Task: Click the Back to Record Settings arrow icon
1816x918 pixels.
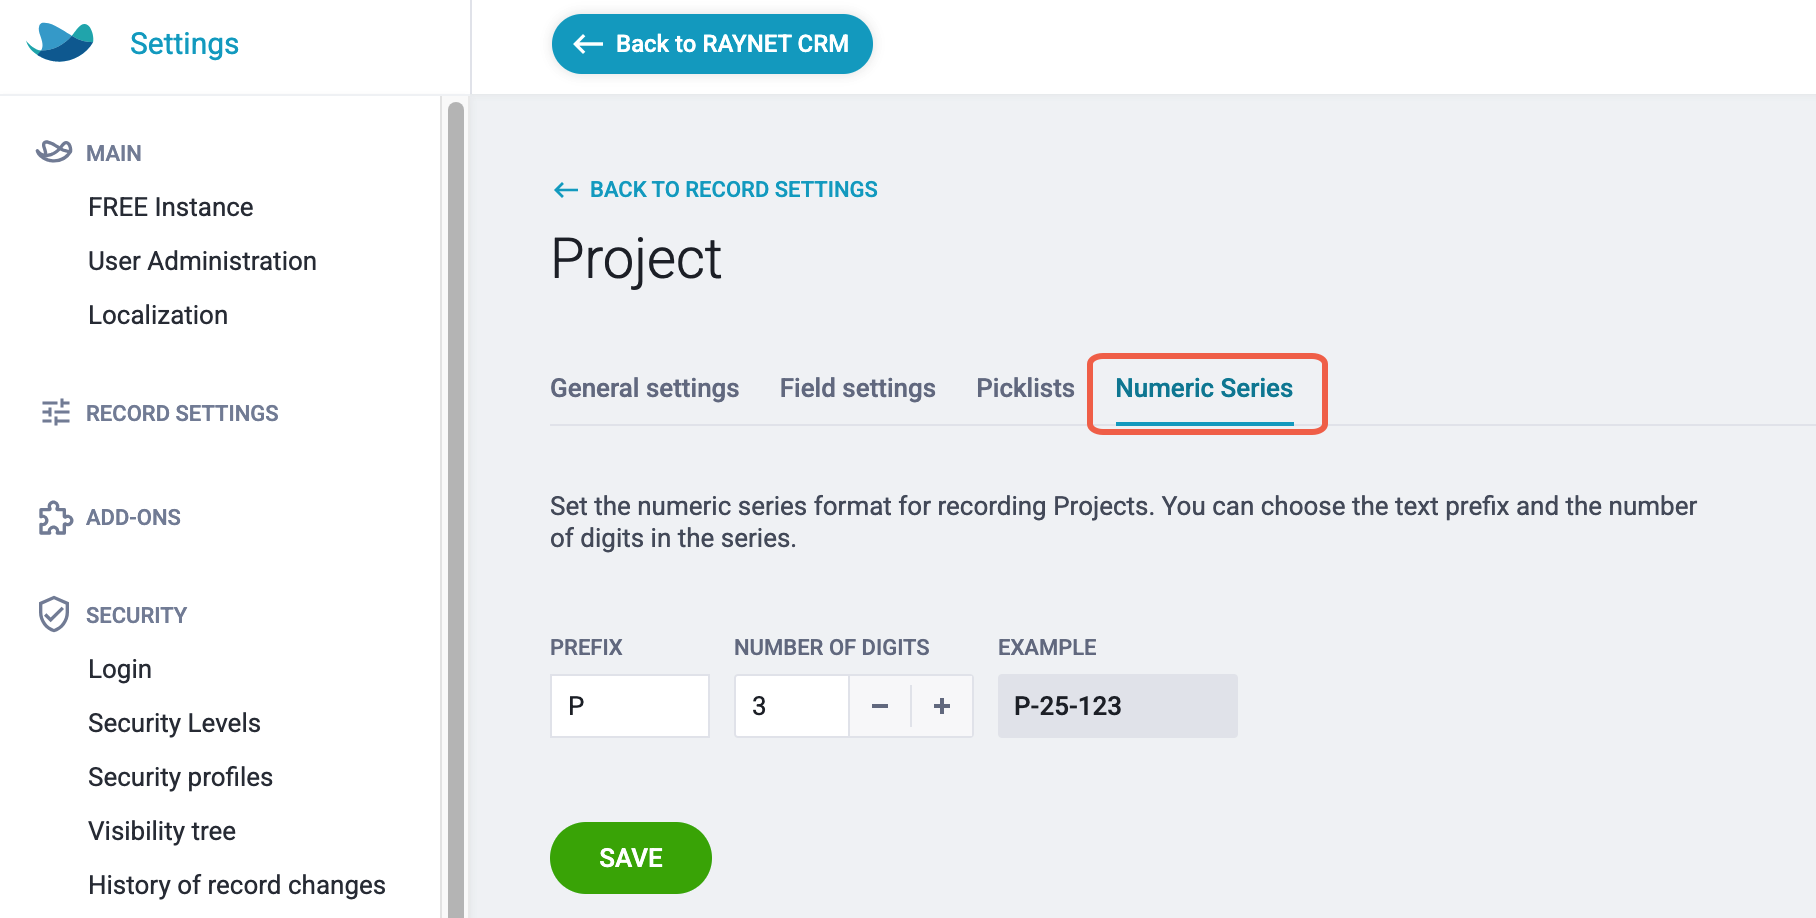Action: [x=566, y=190]
